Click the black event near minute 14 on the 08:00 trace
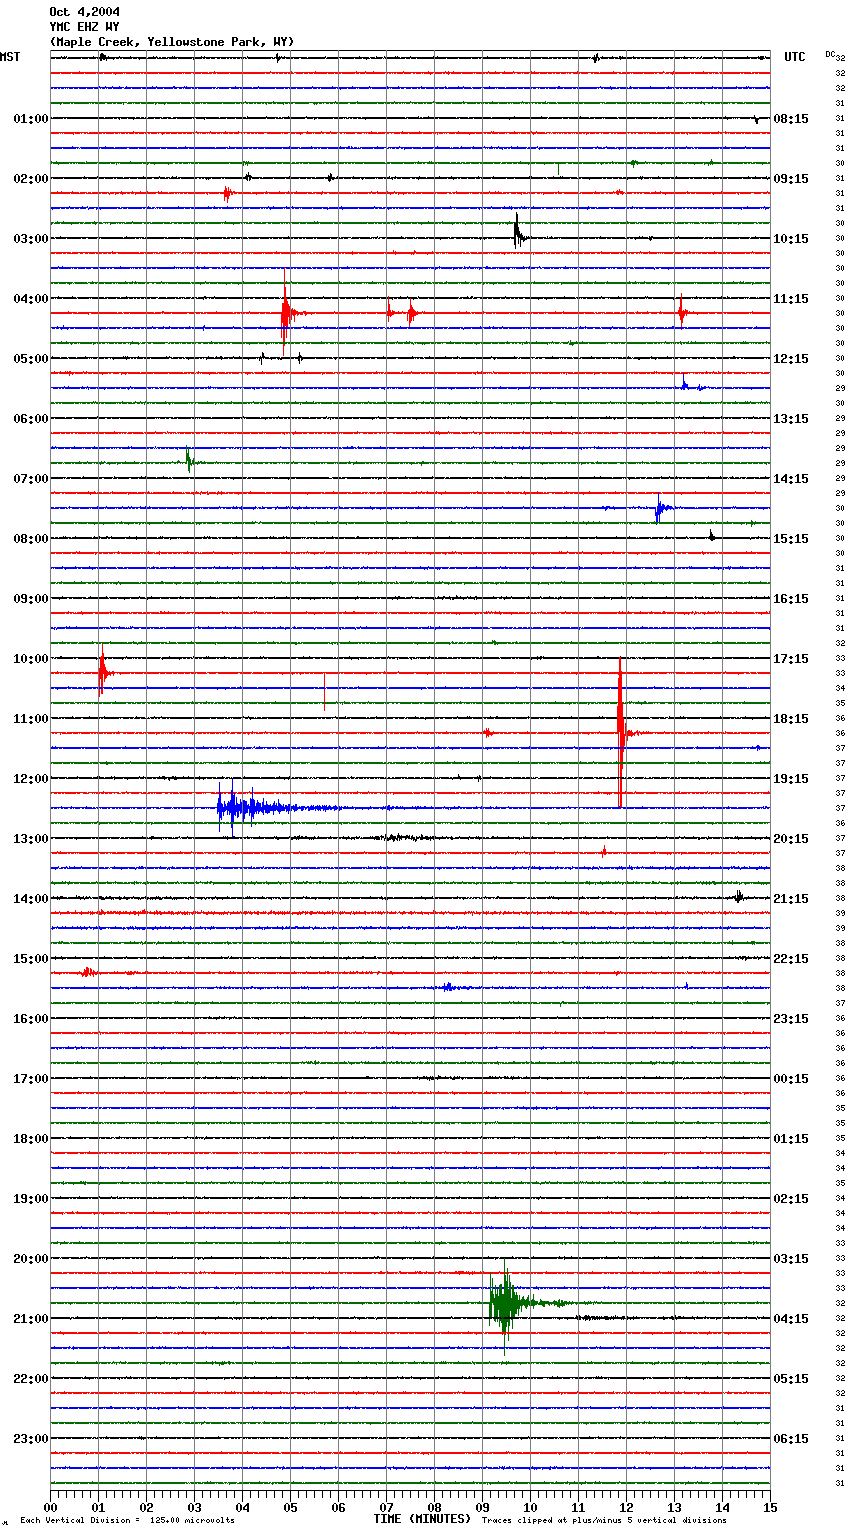This screenshot has height=1534, width=850. (x=712, y=537)
